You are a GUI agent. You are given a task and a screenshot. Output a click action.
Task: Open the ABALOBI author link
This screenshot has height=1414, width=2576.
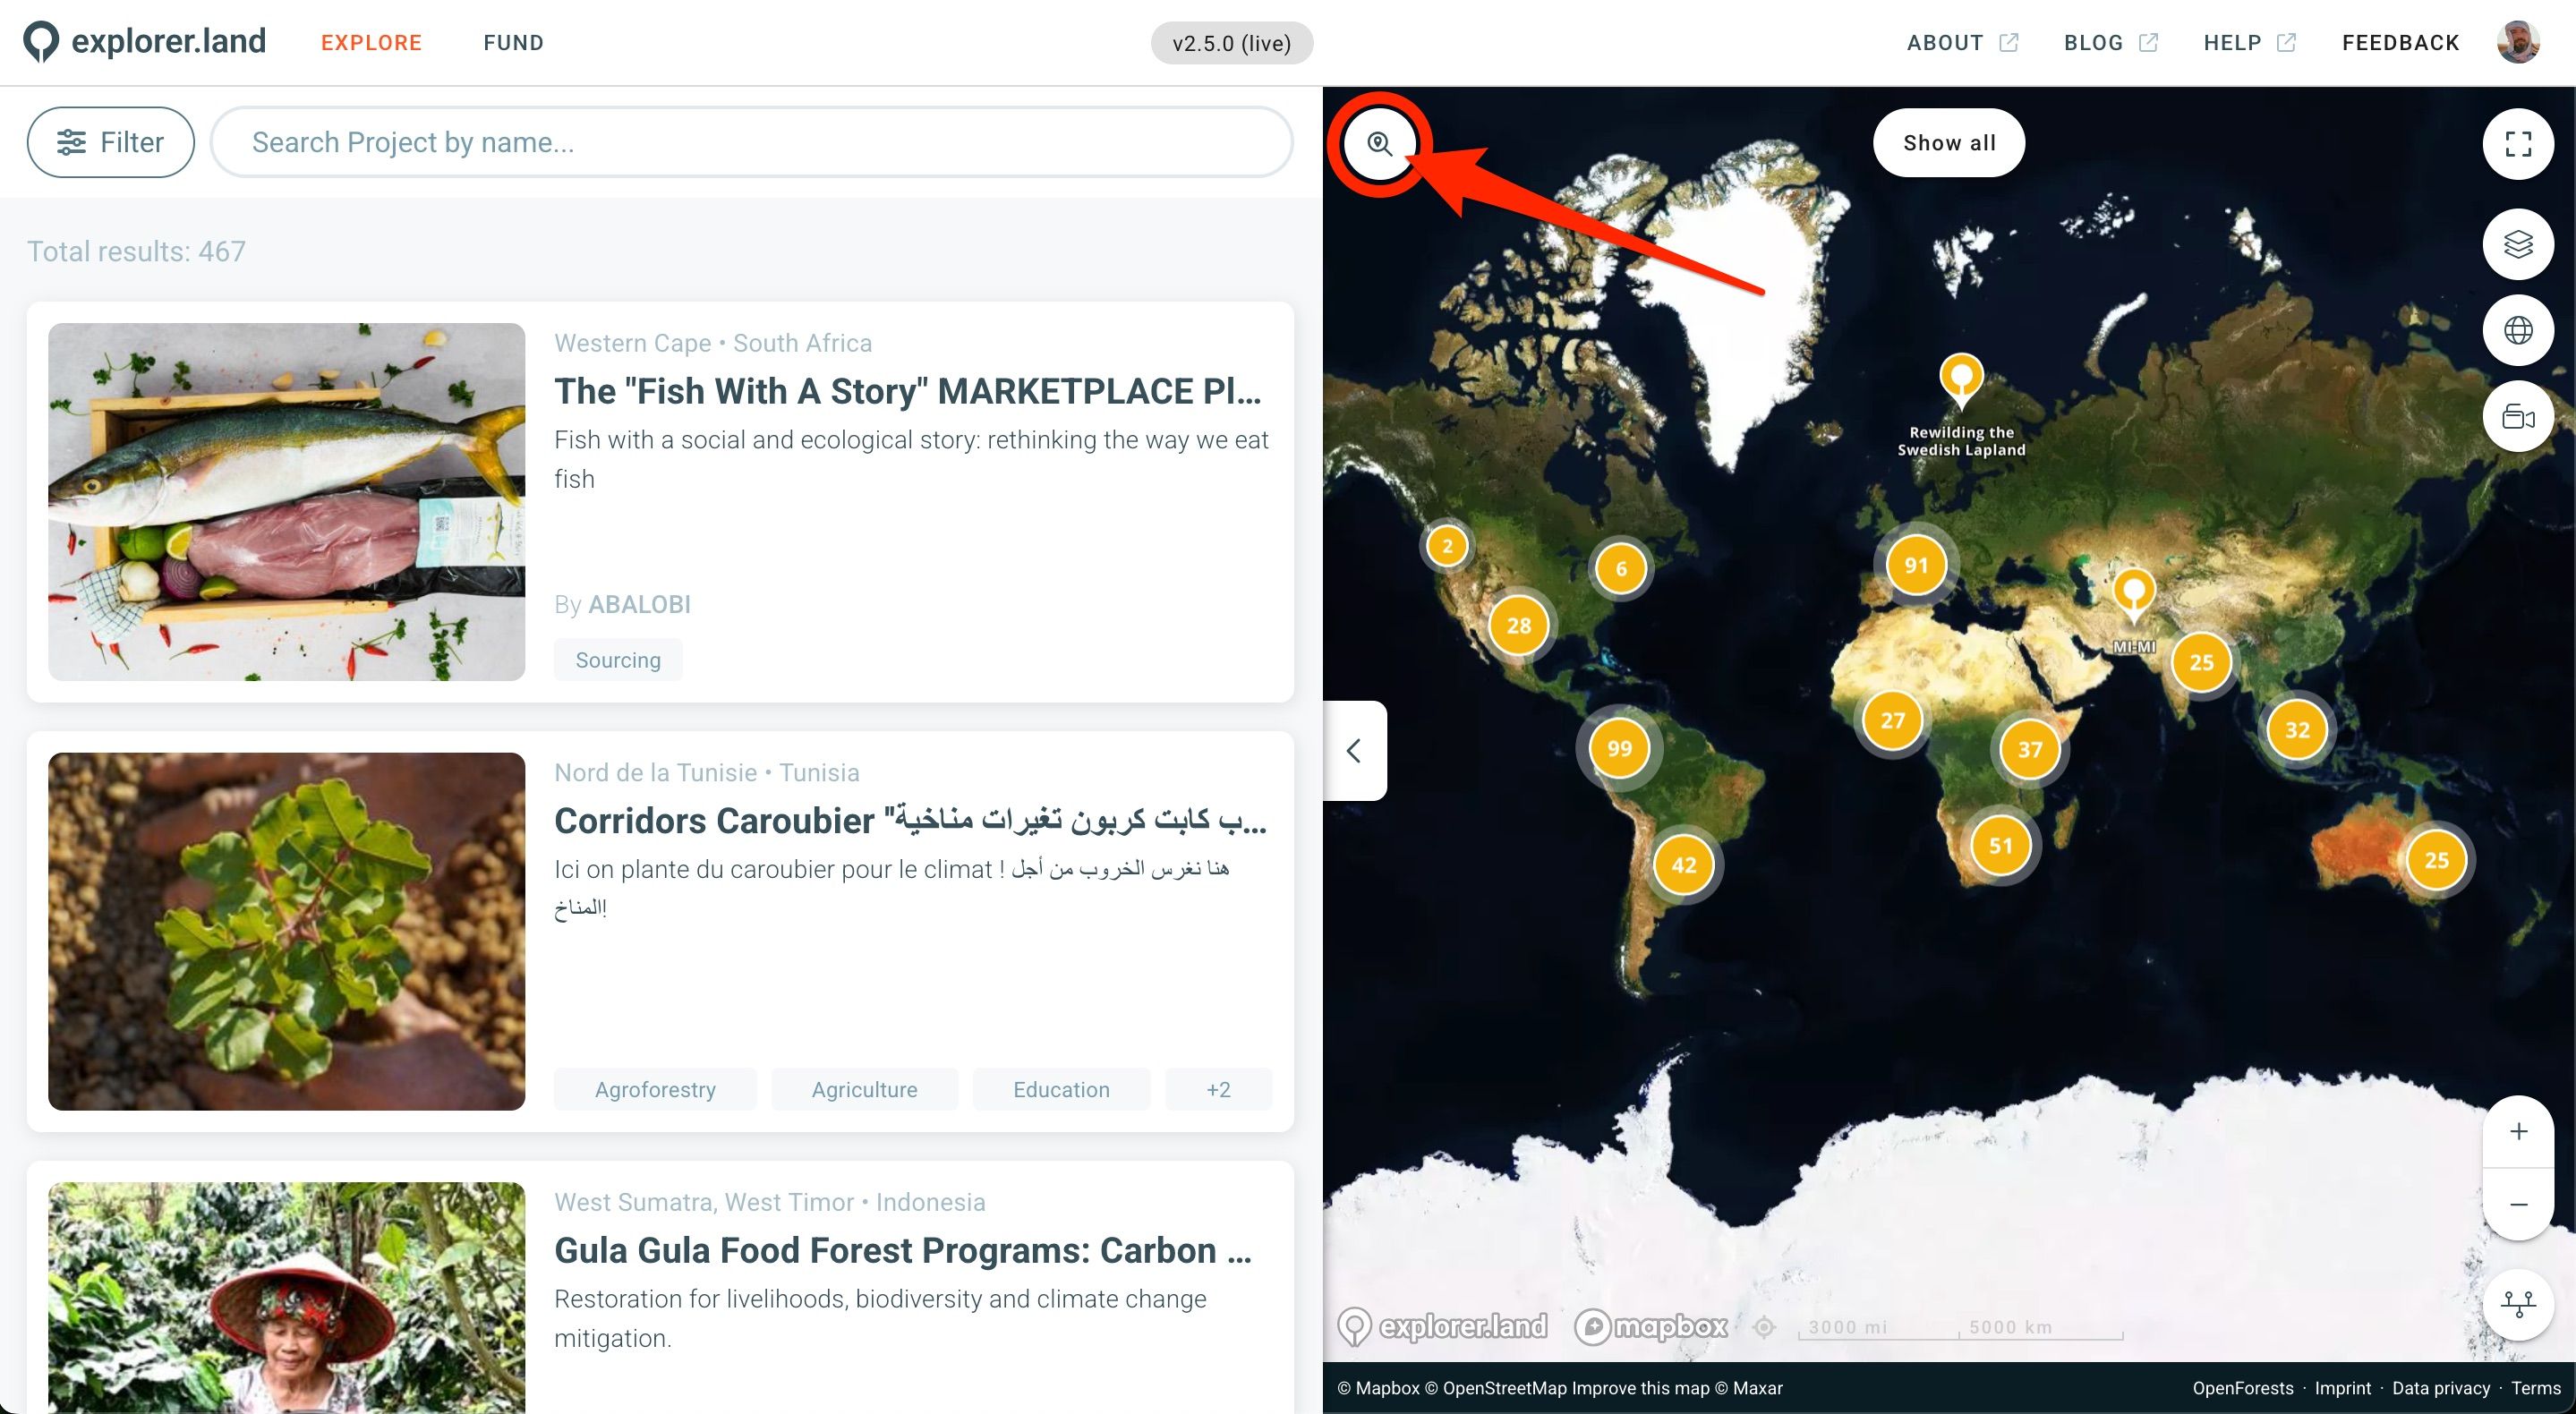click(x=639, y=604)
